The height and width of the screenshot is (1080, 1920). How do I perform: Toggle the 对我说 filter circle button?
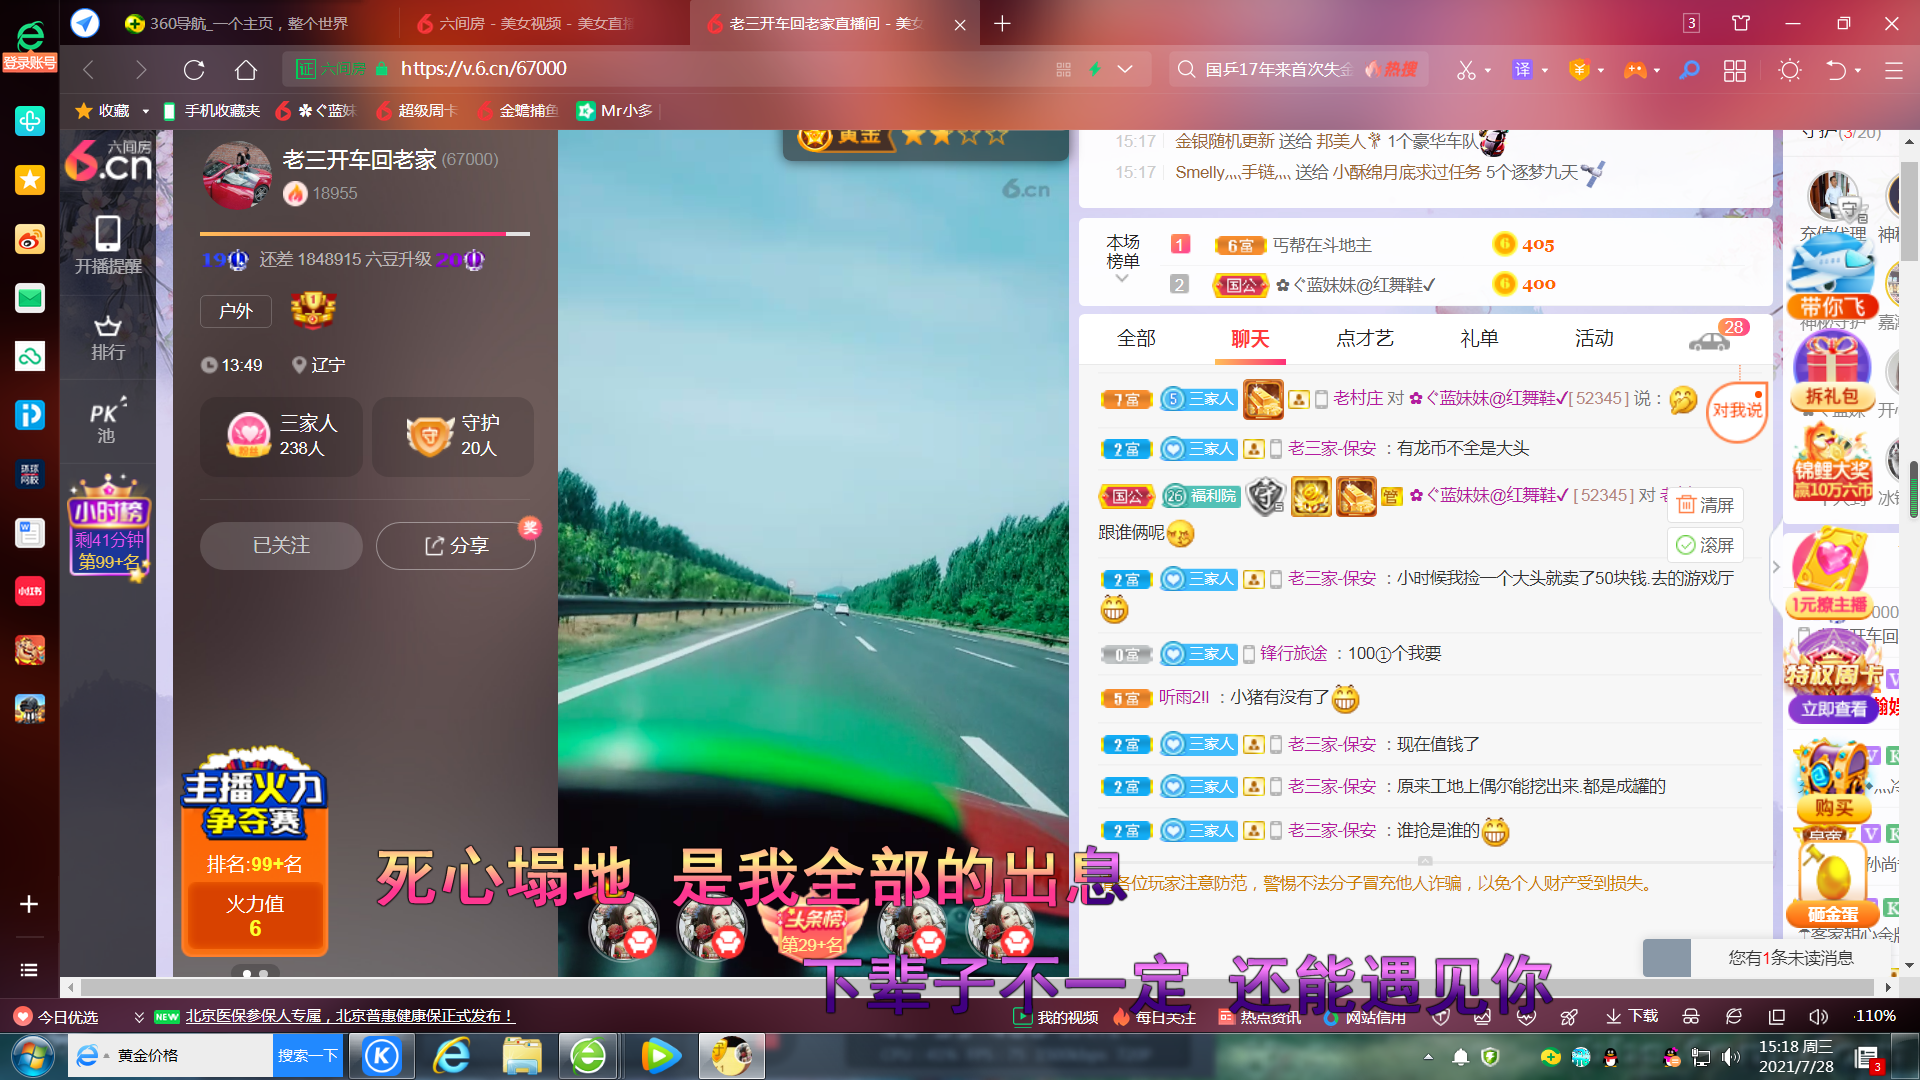pos(1737,411)
